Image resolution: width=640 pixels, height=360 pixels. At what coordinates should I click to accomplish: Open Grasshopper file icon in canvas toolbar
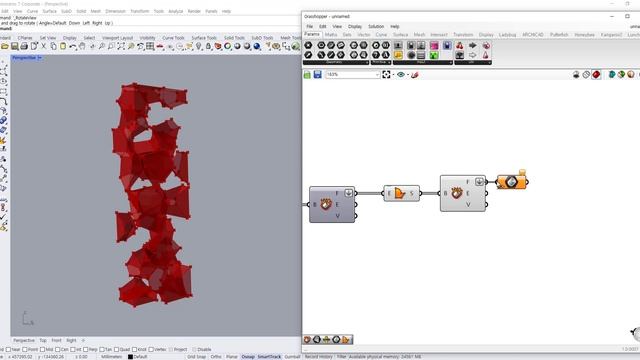[307, 75]
